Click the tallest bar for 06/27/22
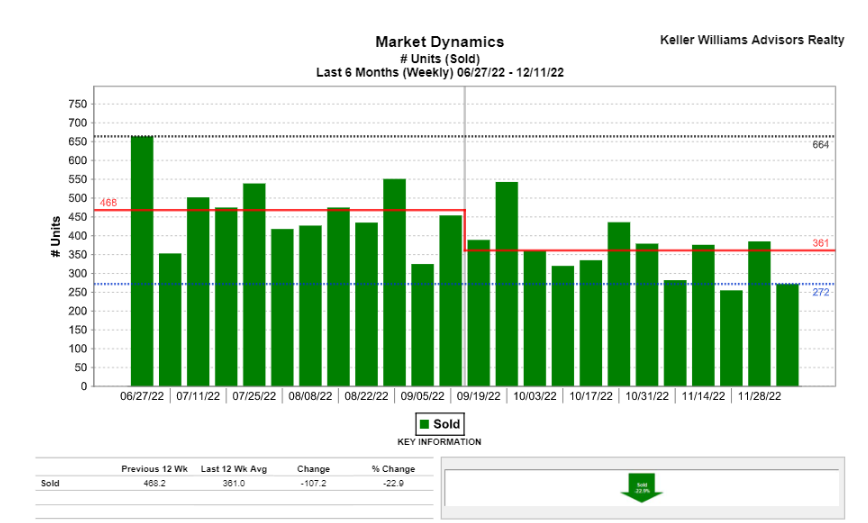 pos(142,261)
